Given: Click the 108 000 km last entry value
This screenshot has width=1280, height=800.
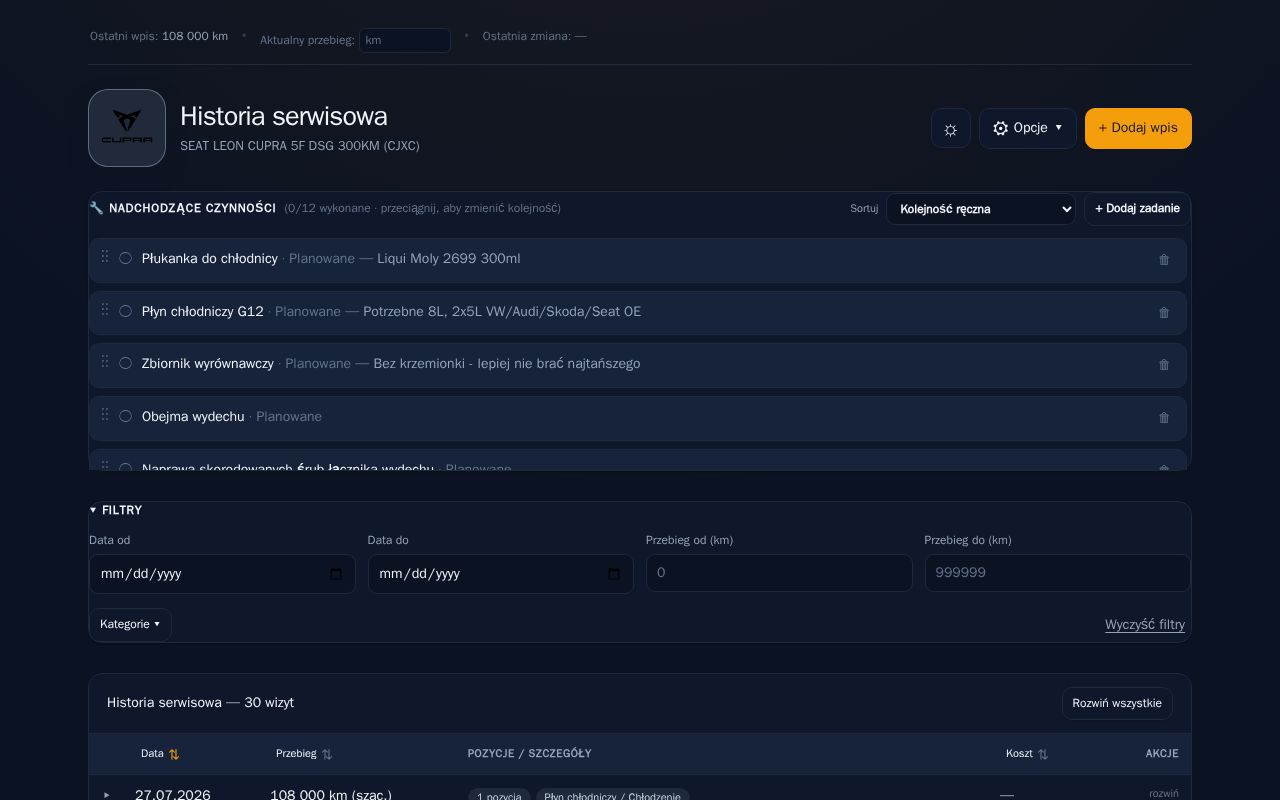Looking at the screenshot, I should pyautogui.click(x=195, y=36).
